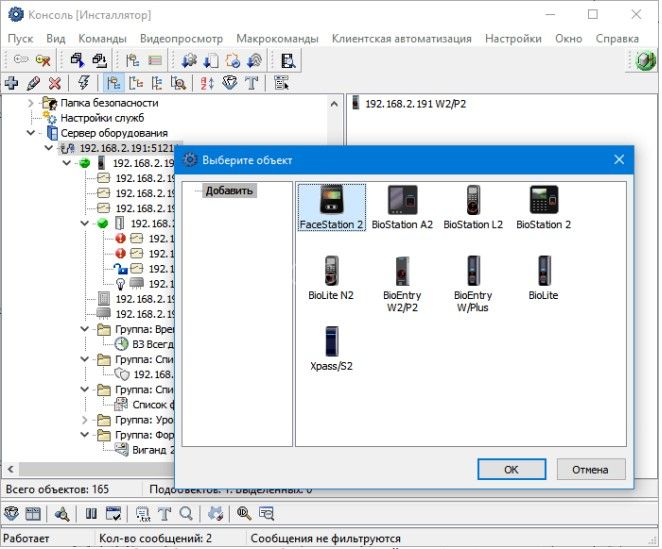Click the magnifier search icon in bottom toolbar

(x=186, y=514)
